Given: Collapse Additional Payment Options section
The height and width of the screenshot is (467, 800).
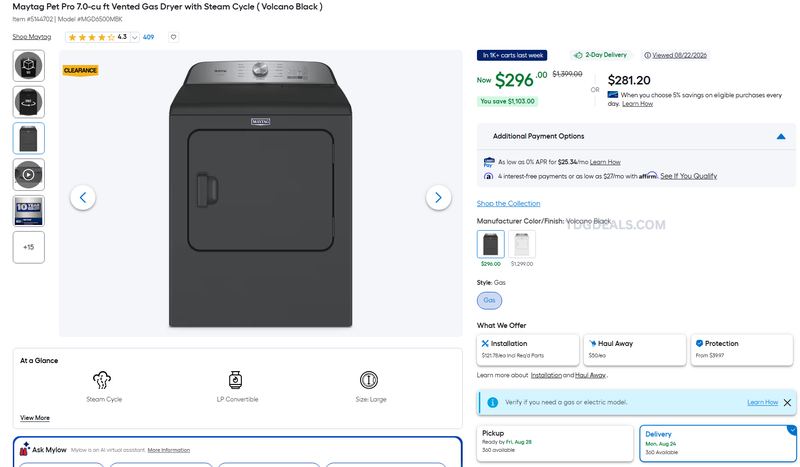Looking at the screenshot, I should [781, 136].
